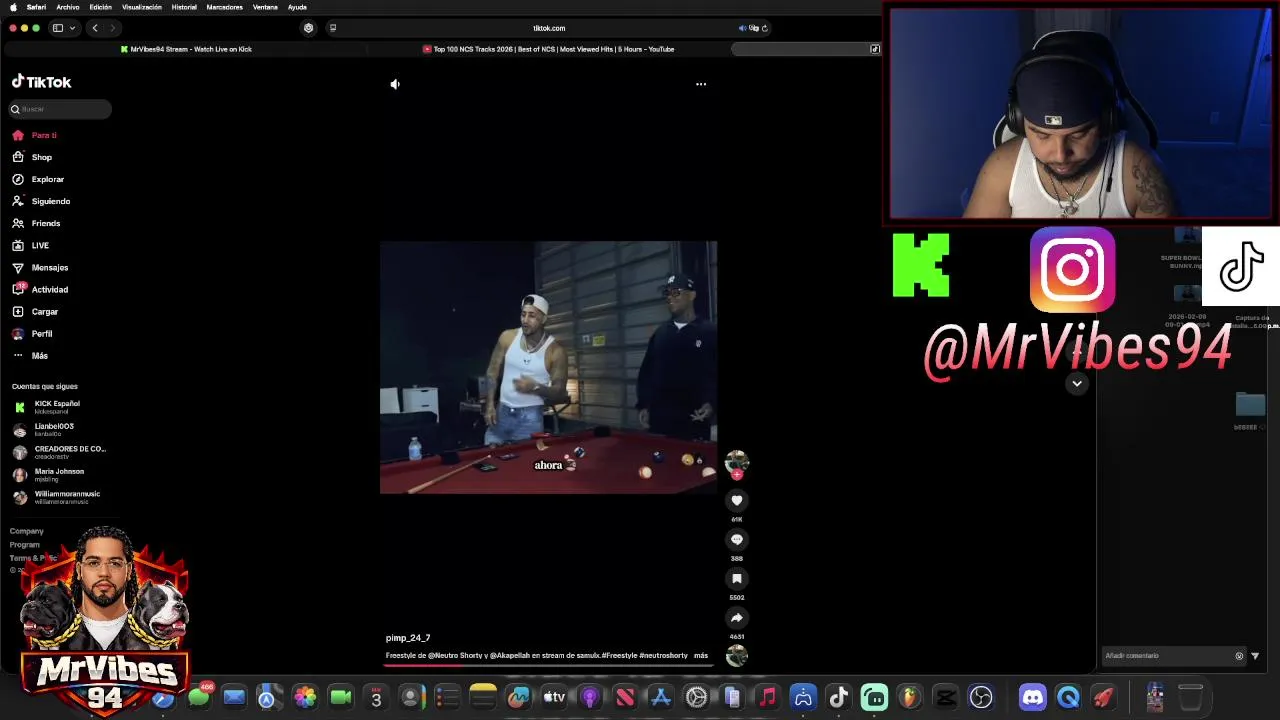Viewport: 1280px width, 720px height.
Task: Open the Music app in the dock
Action: click(x=767, y=697)
